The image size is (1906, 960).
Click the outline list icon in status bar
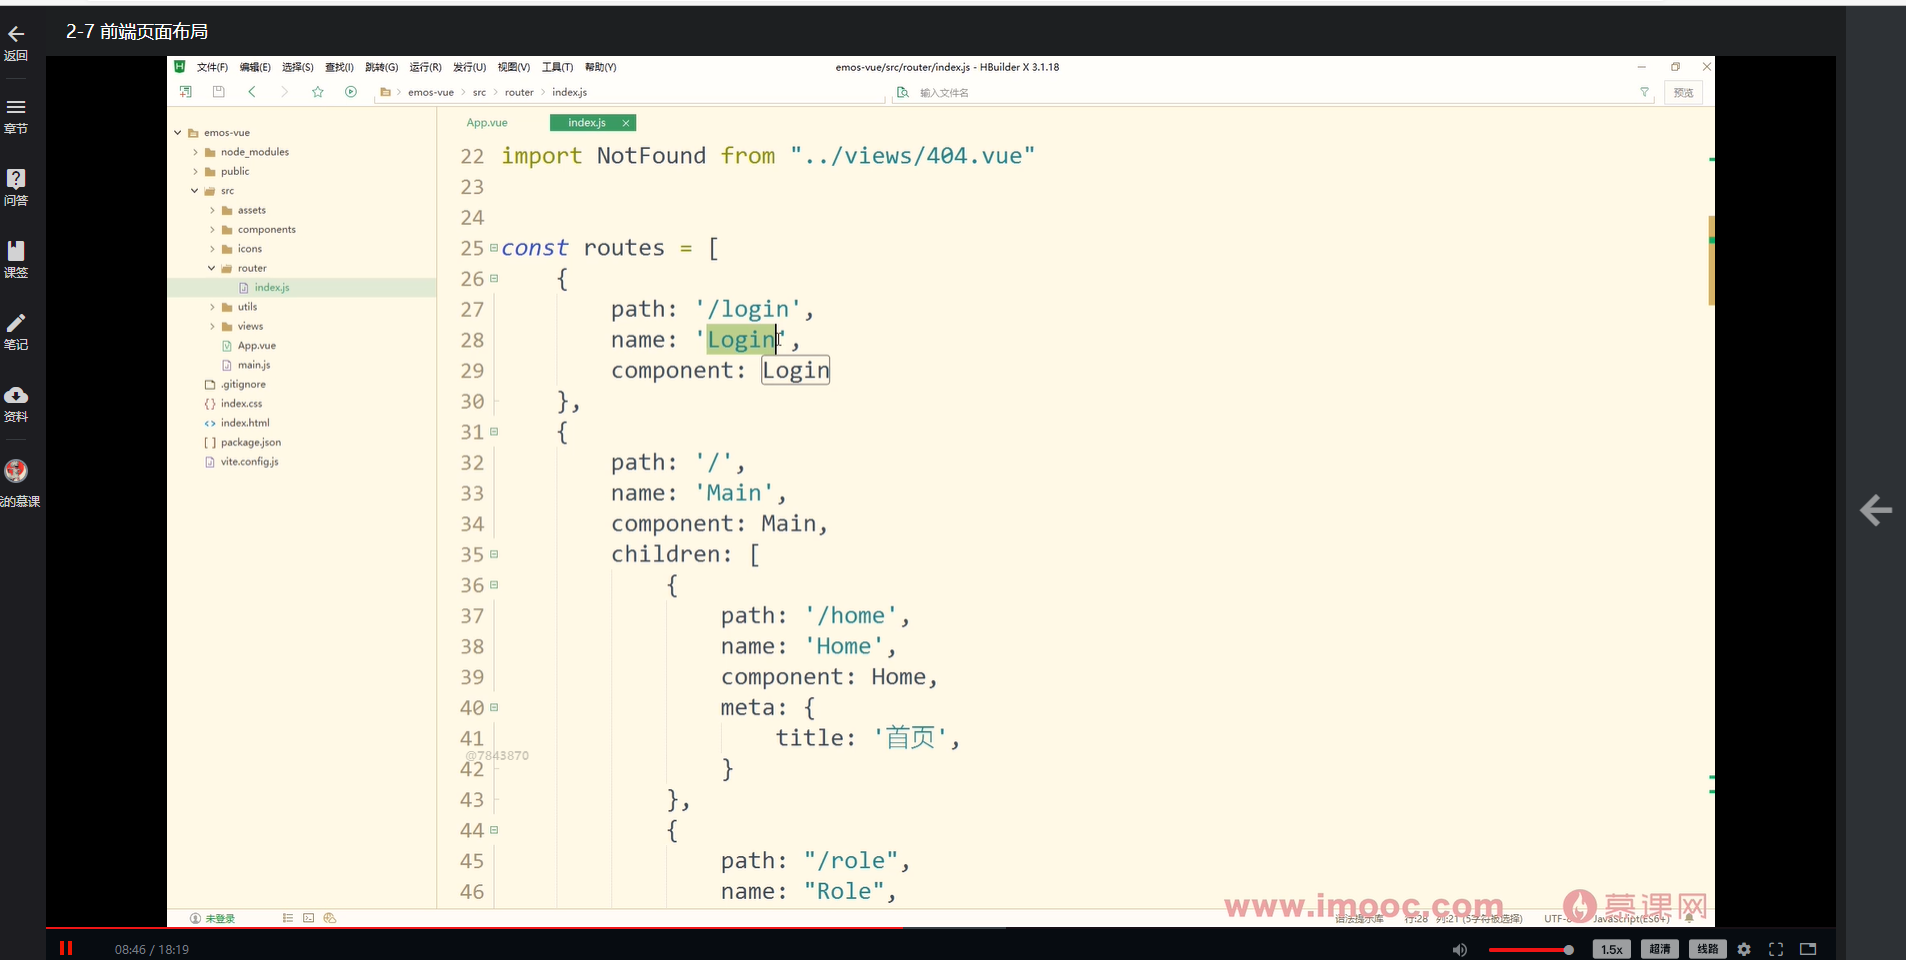(288, 918)
